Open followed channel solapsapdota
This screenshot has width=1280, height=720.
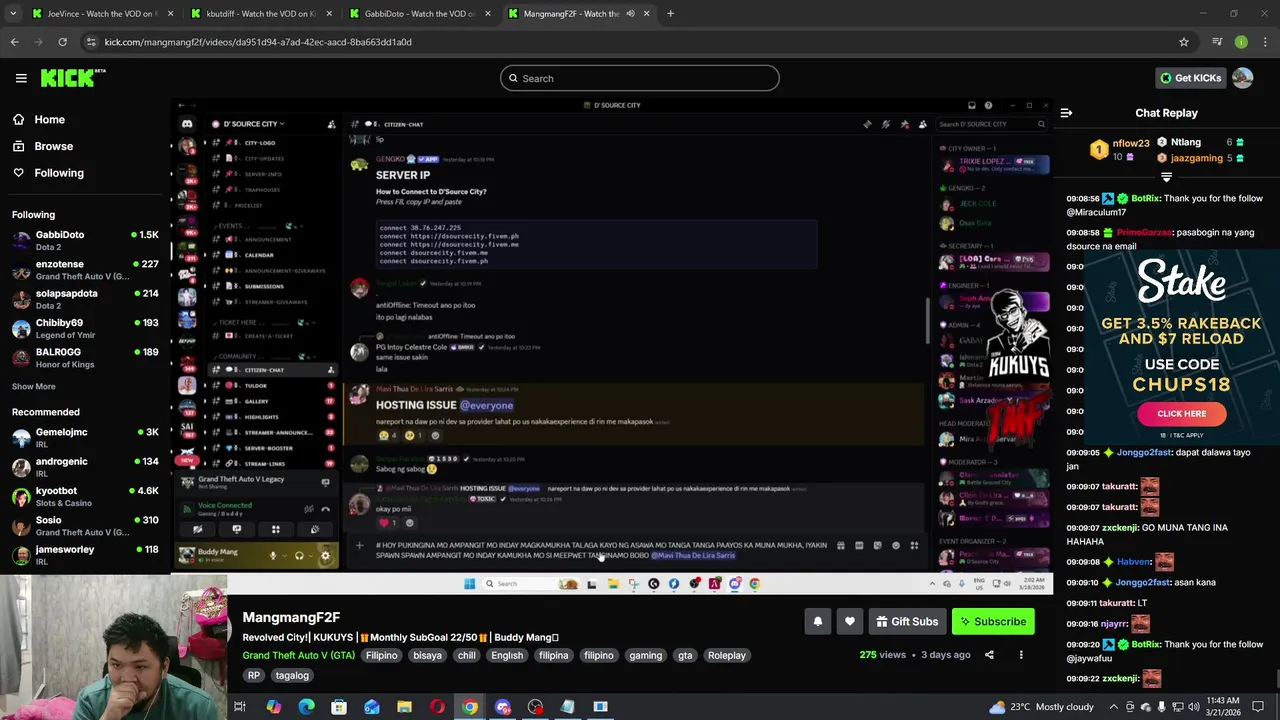[85, 300]
